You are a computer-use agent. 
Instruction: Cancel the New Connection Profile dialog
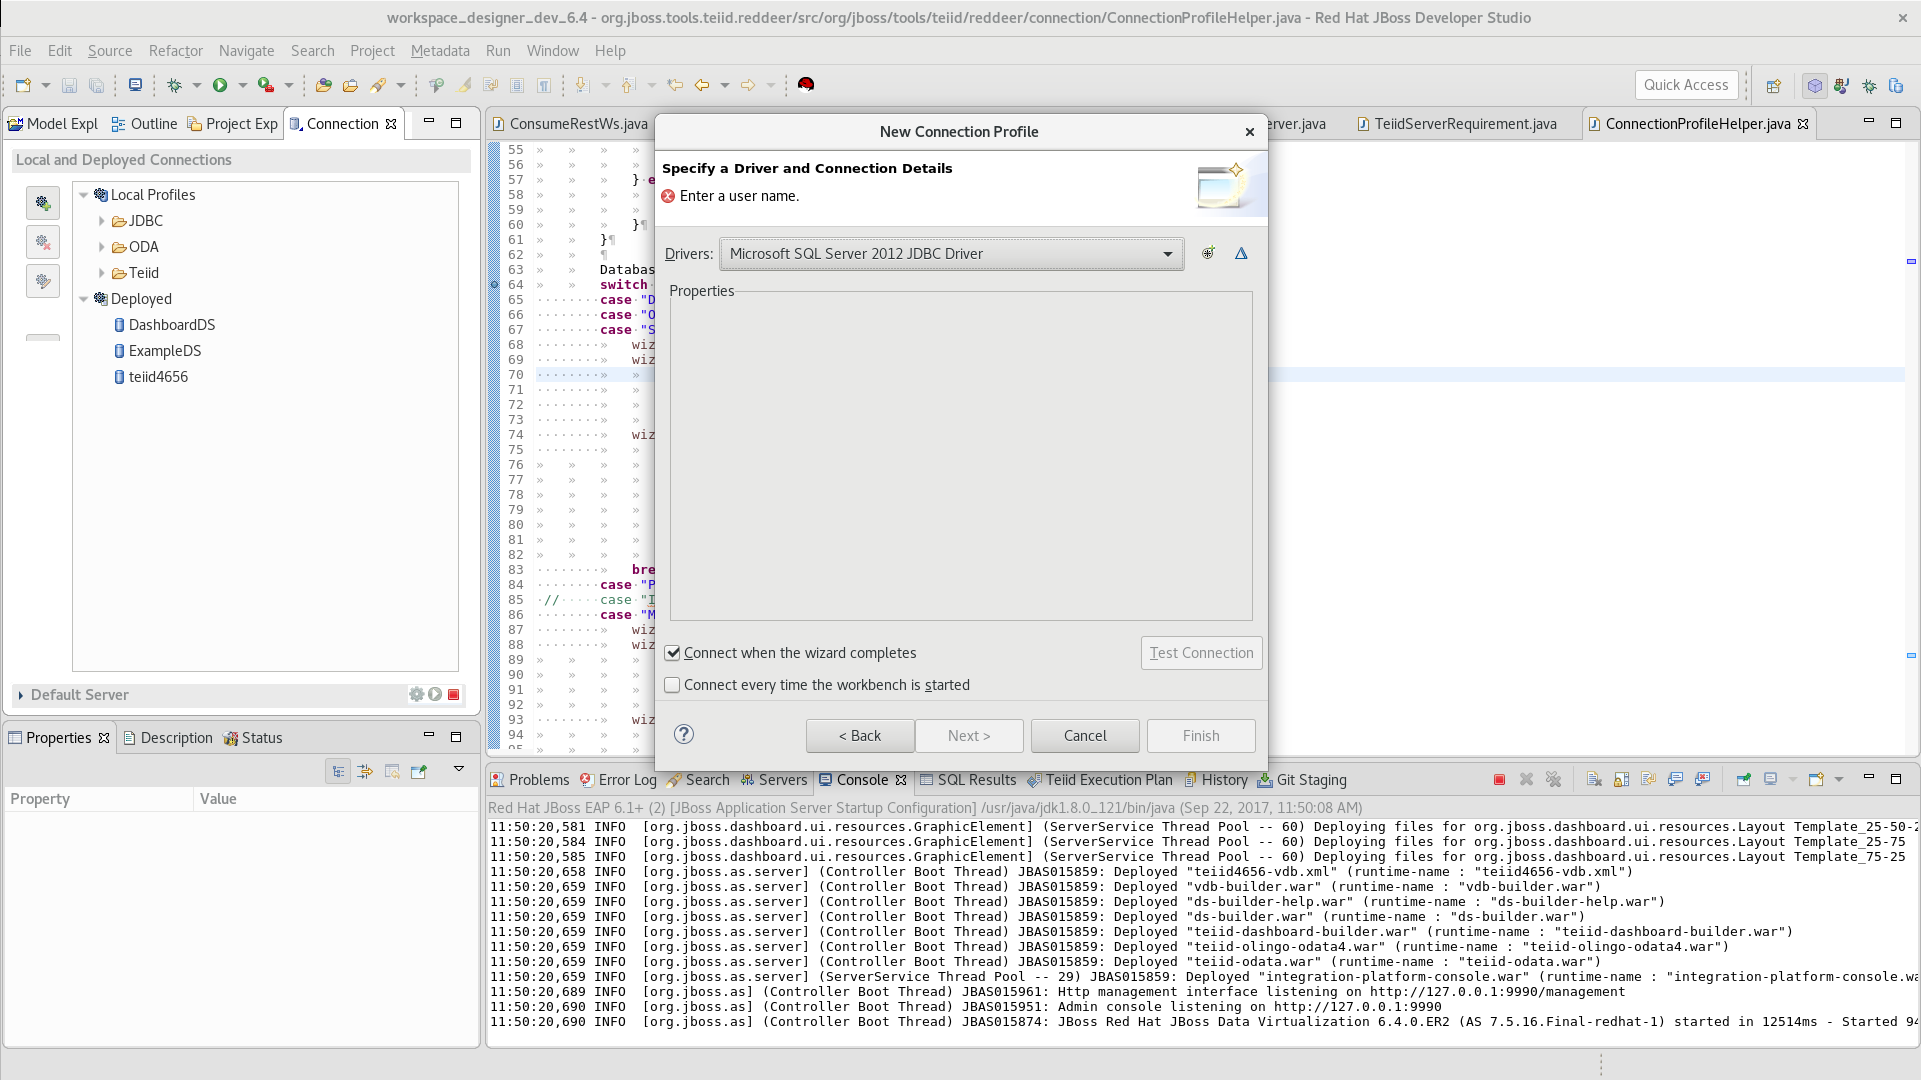[1084, 736]
